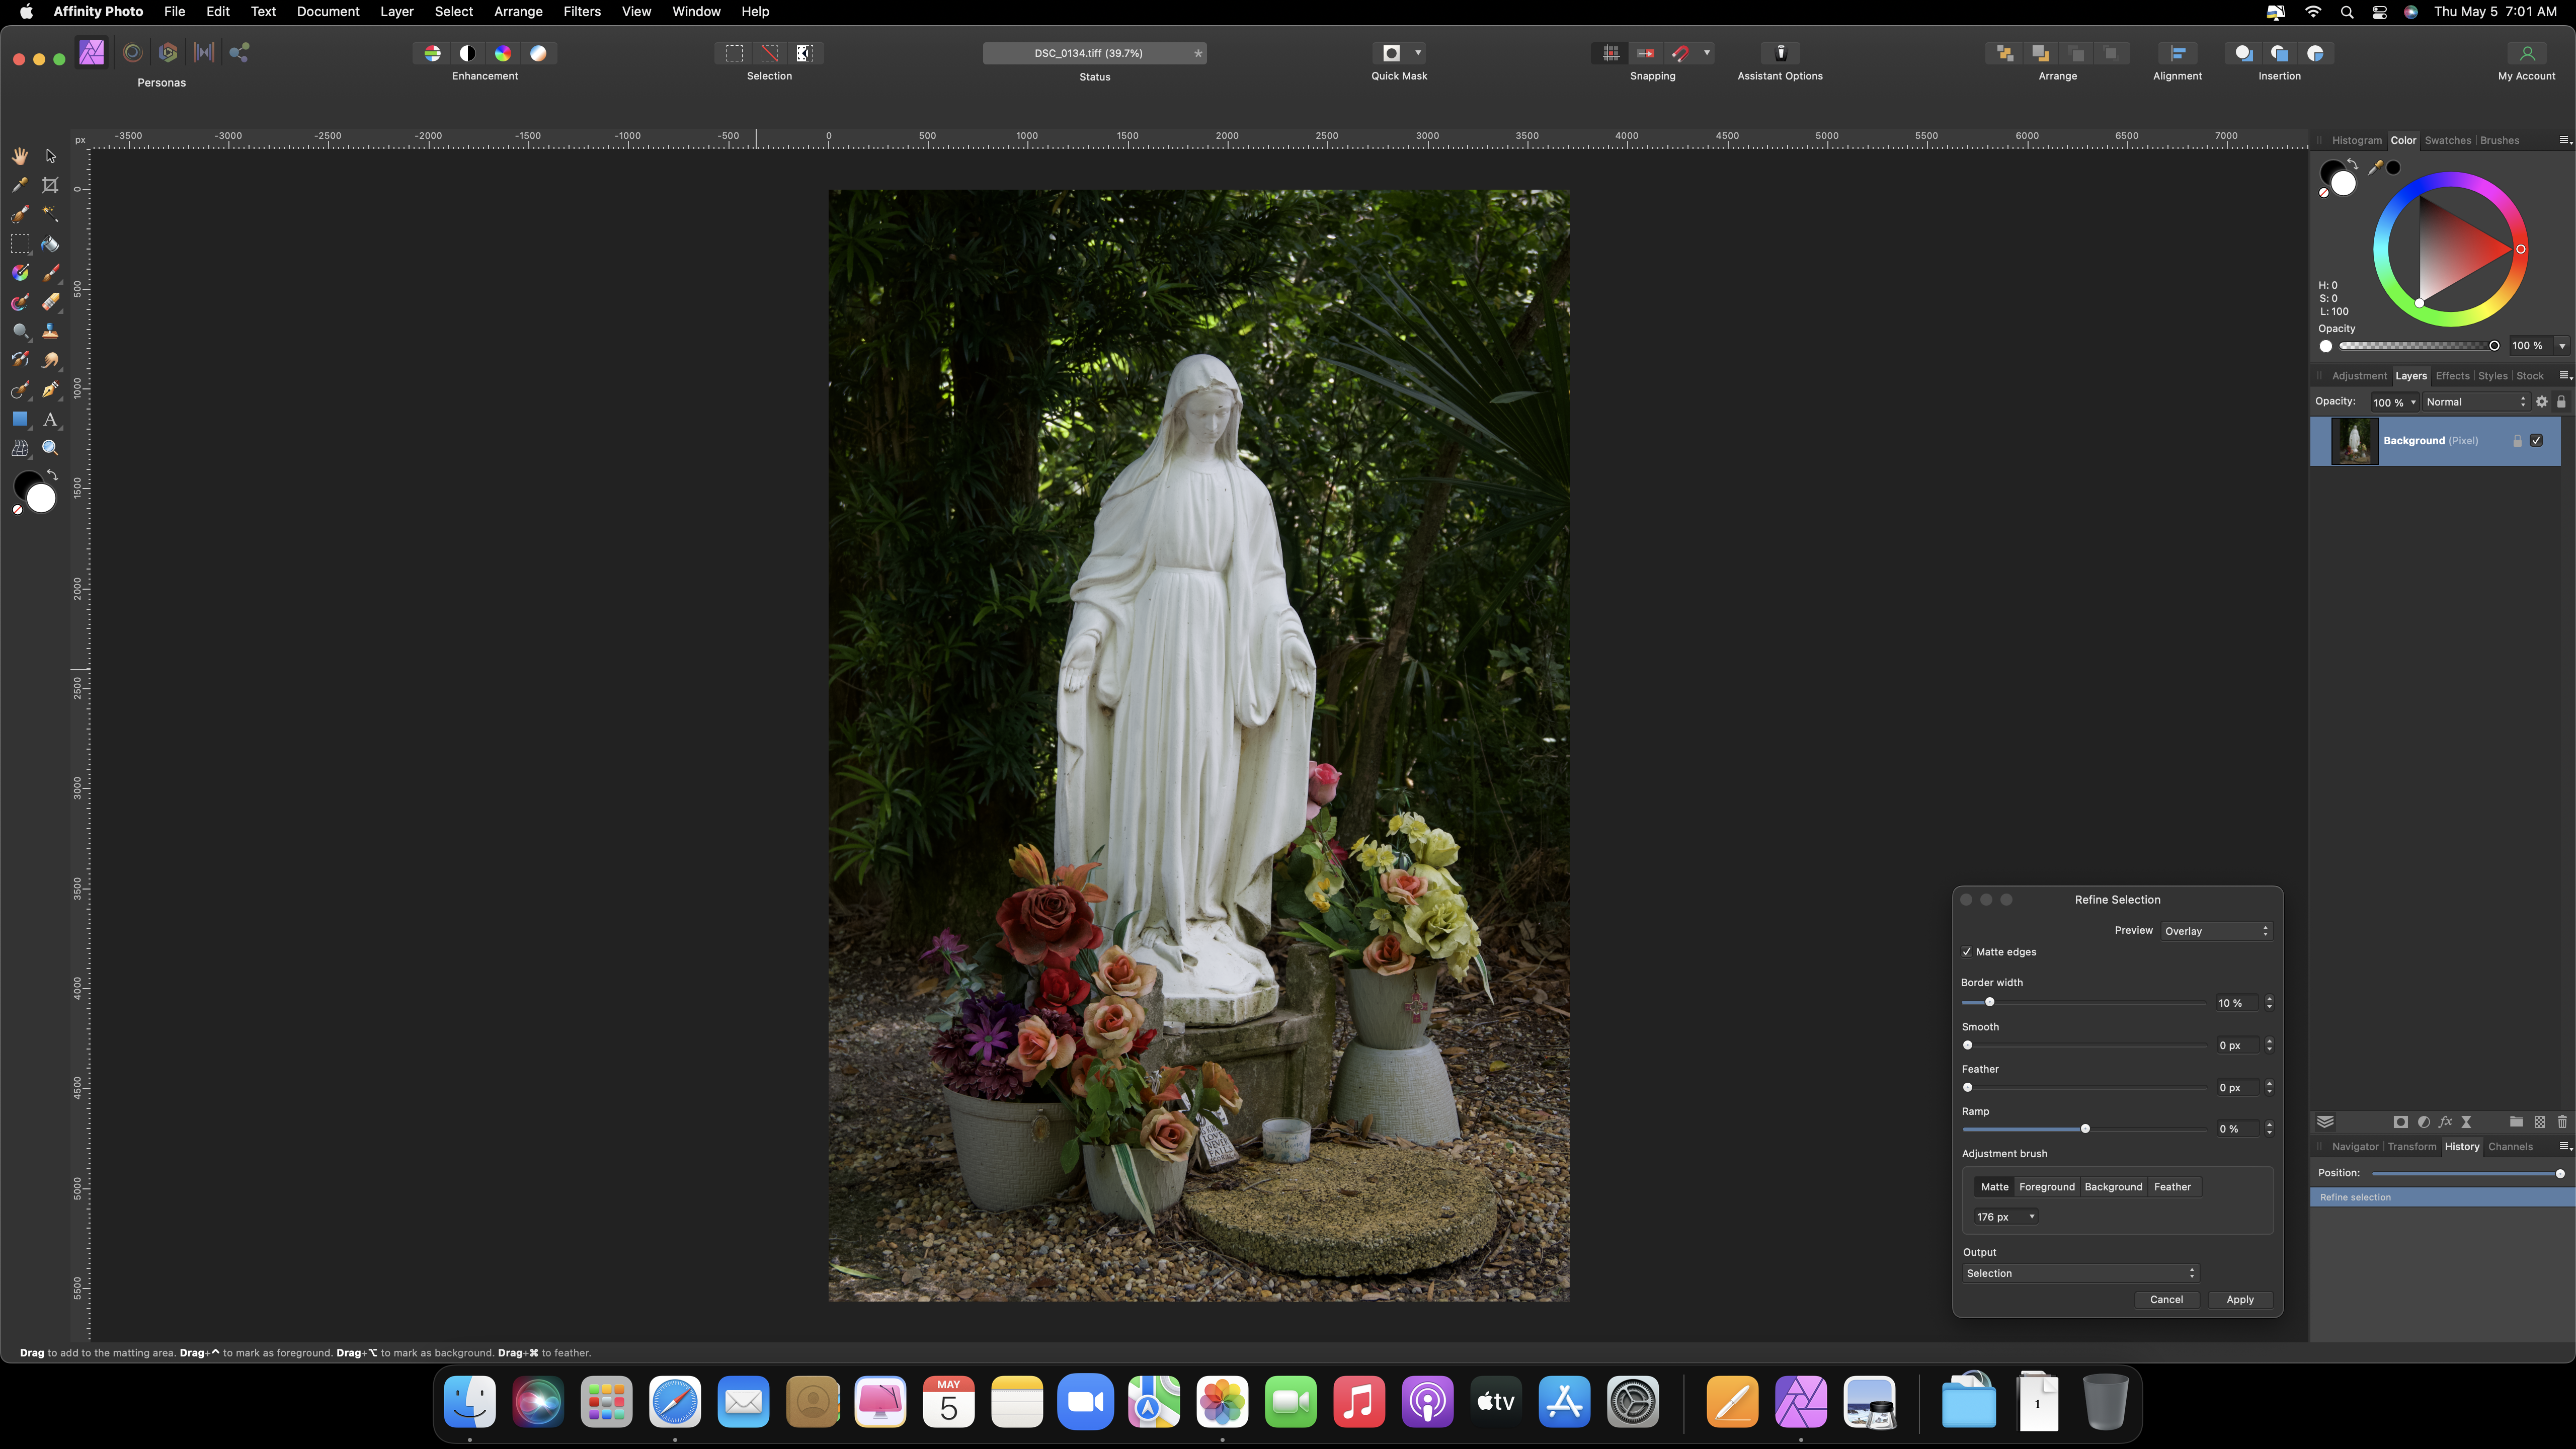Screen dimensions: 2576x1449
Task: Click the Border width slider
Action: [2084, 1002]
